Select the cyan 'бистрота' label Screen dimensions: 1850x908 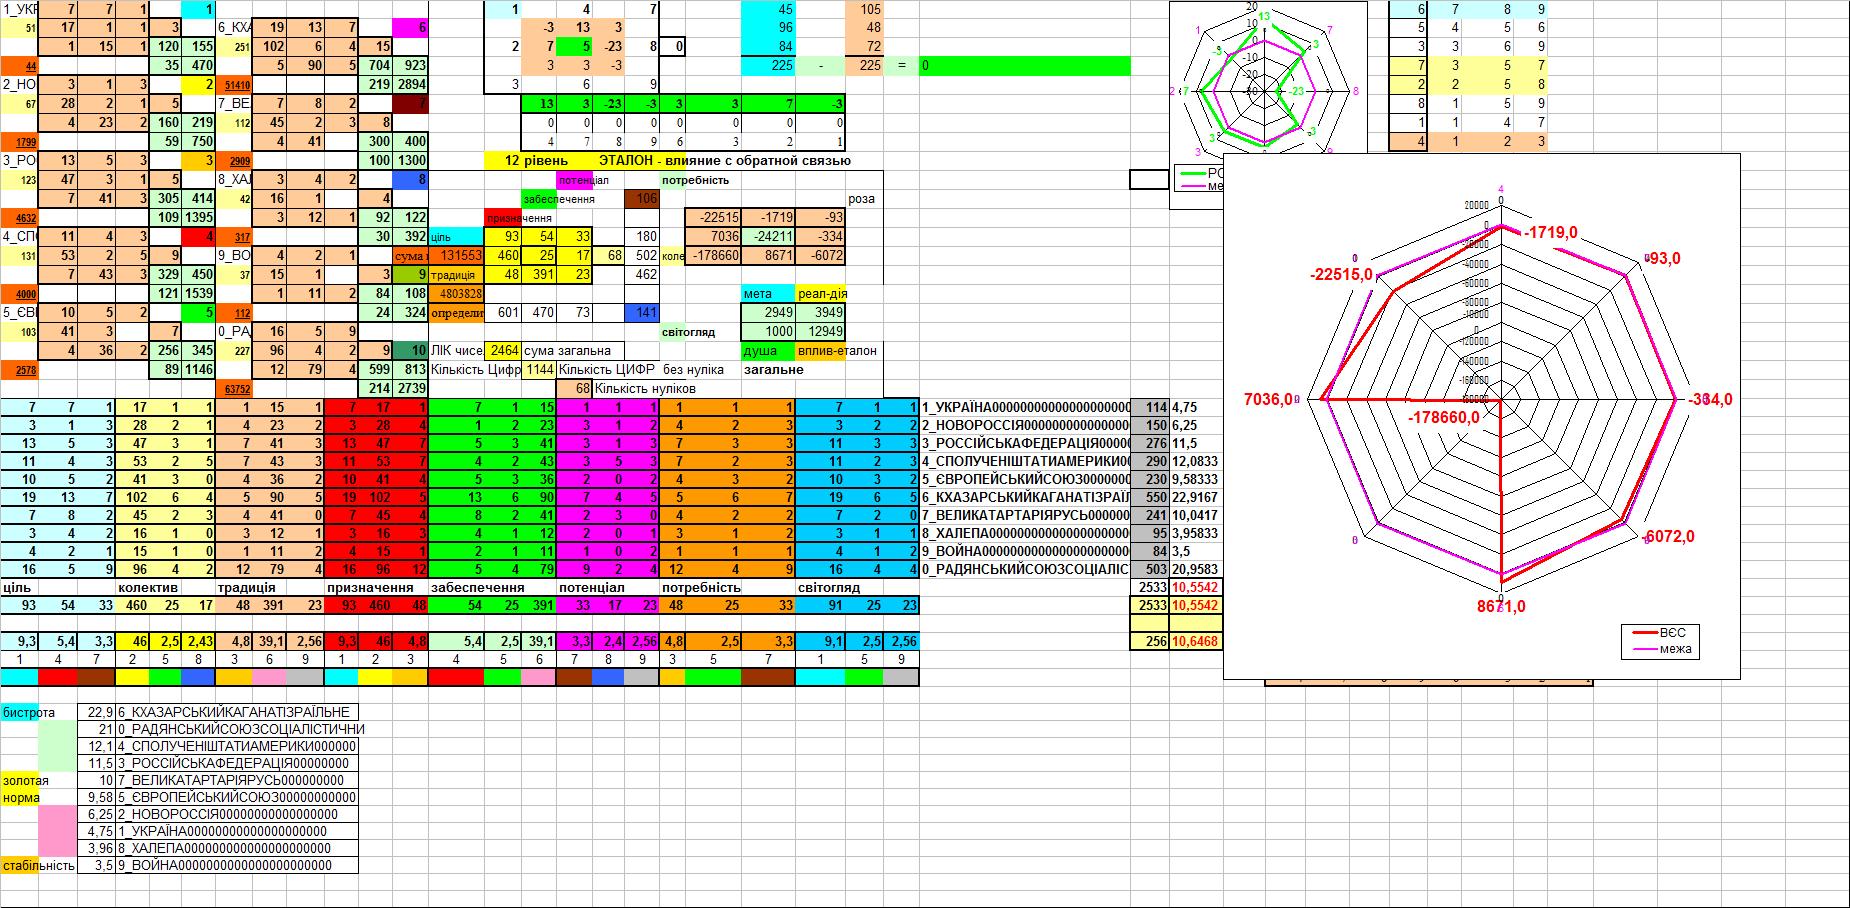(x=28, y=712)
